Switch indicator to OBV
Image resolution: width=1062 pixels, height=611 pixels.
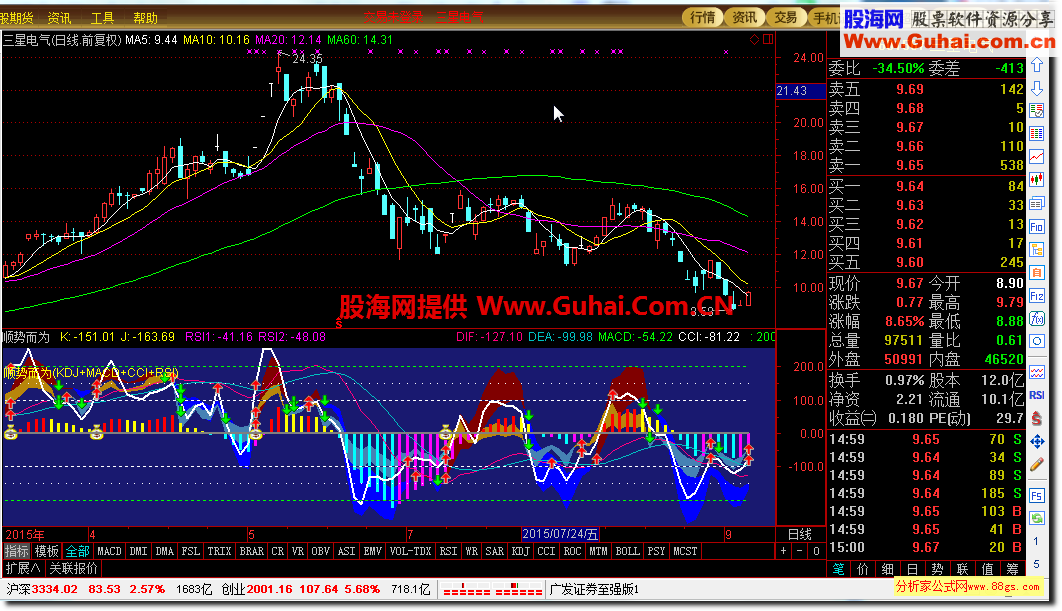coord(320,551)
